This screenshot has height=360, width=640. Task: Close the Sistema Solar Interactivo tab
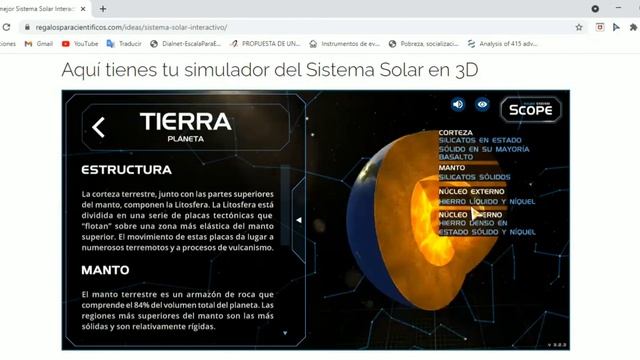(x=83, y=9)
